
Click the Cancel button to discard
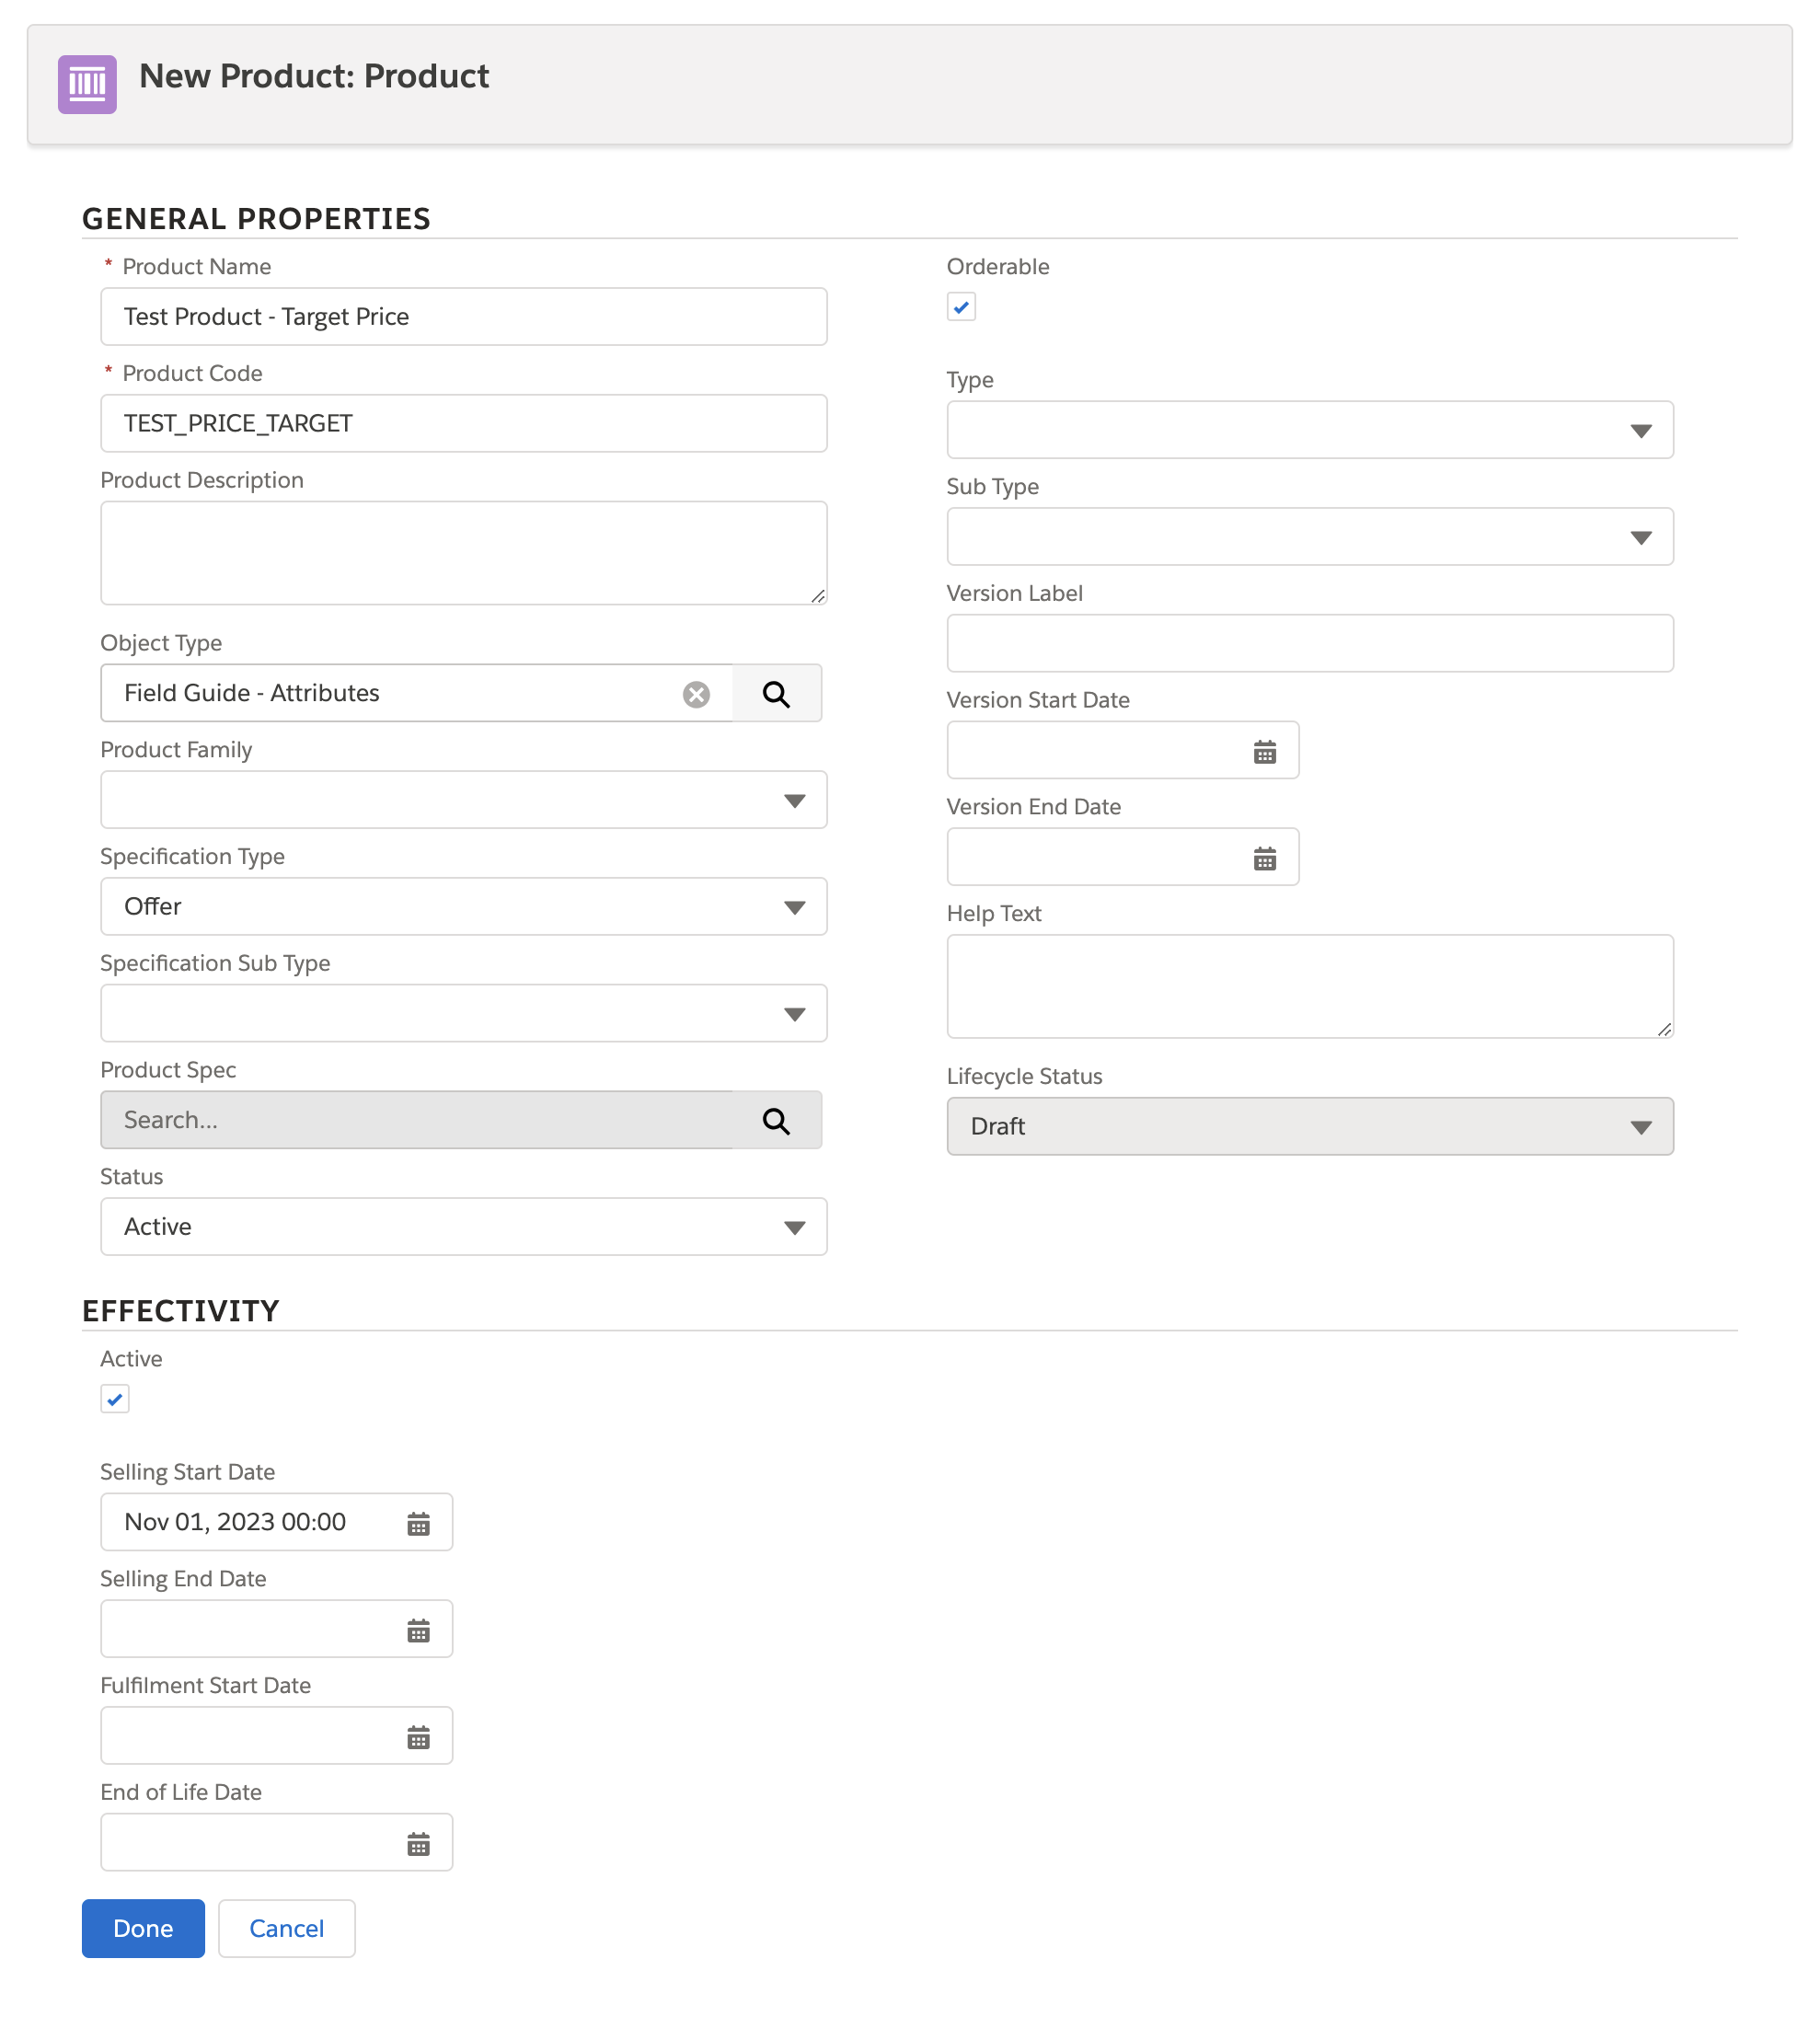pos(286,1977)
